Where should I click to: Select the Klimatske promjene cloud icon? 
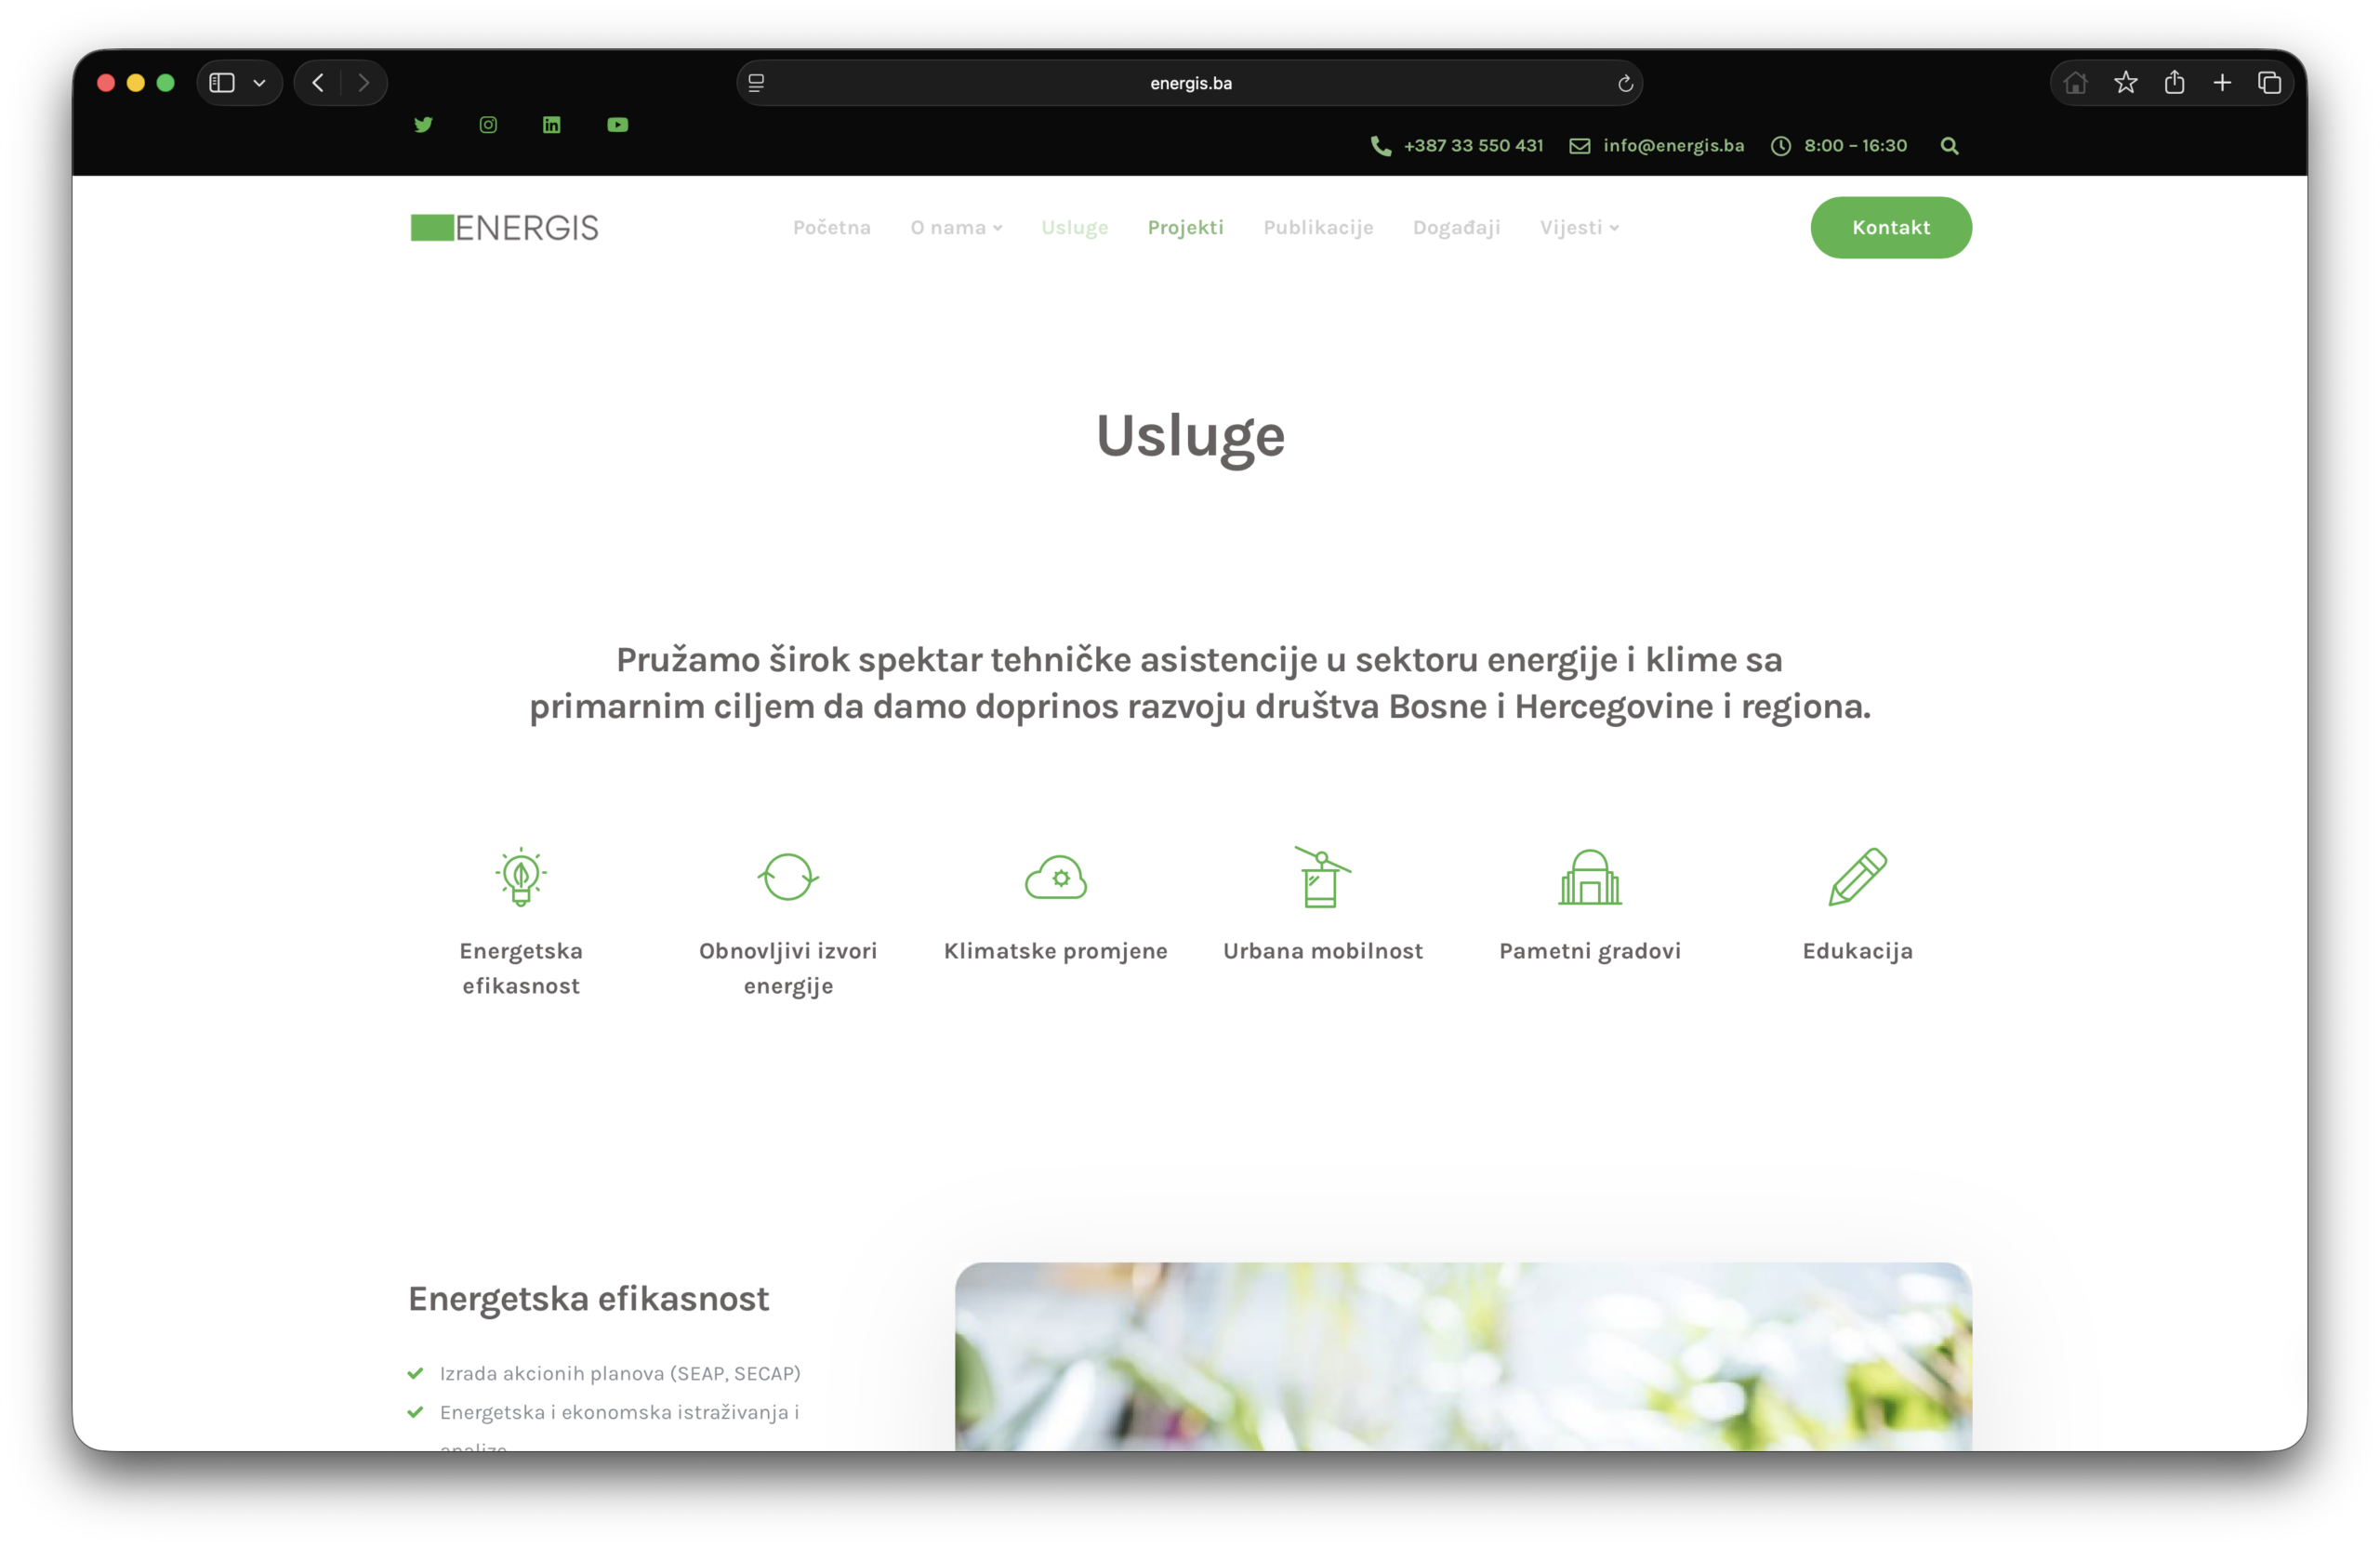coord(1056,877)
